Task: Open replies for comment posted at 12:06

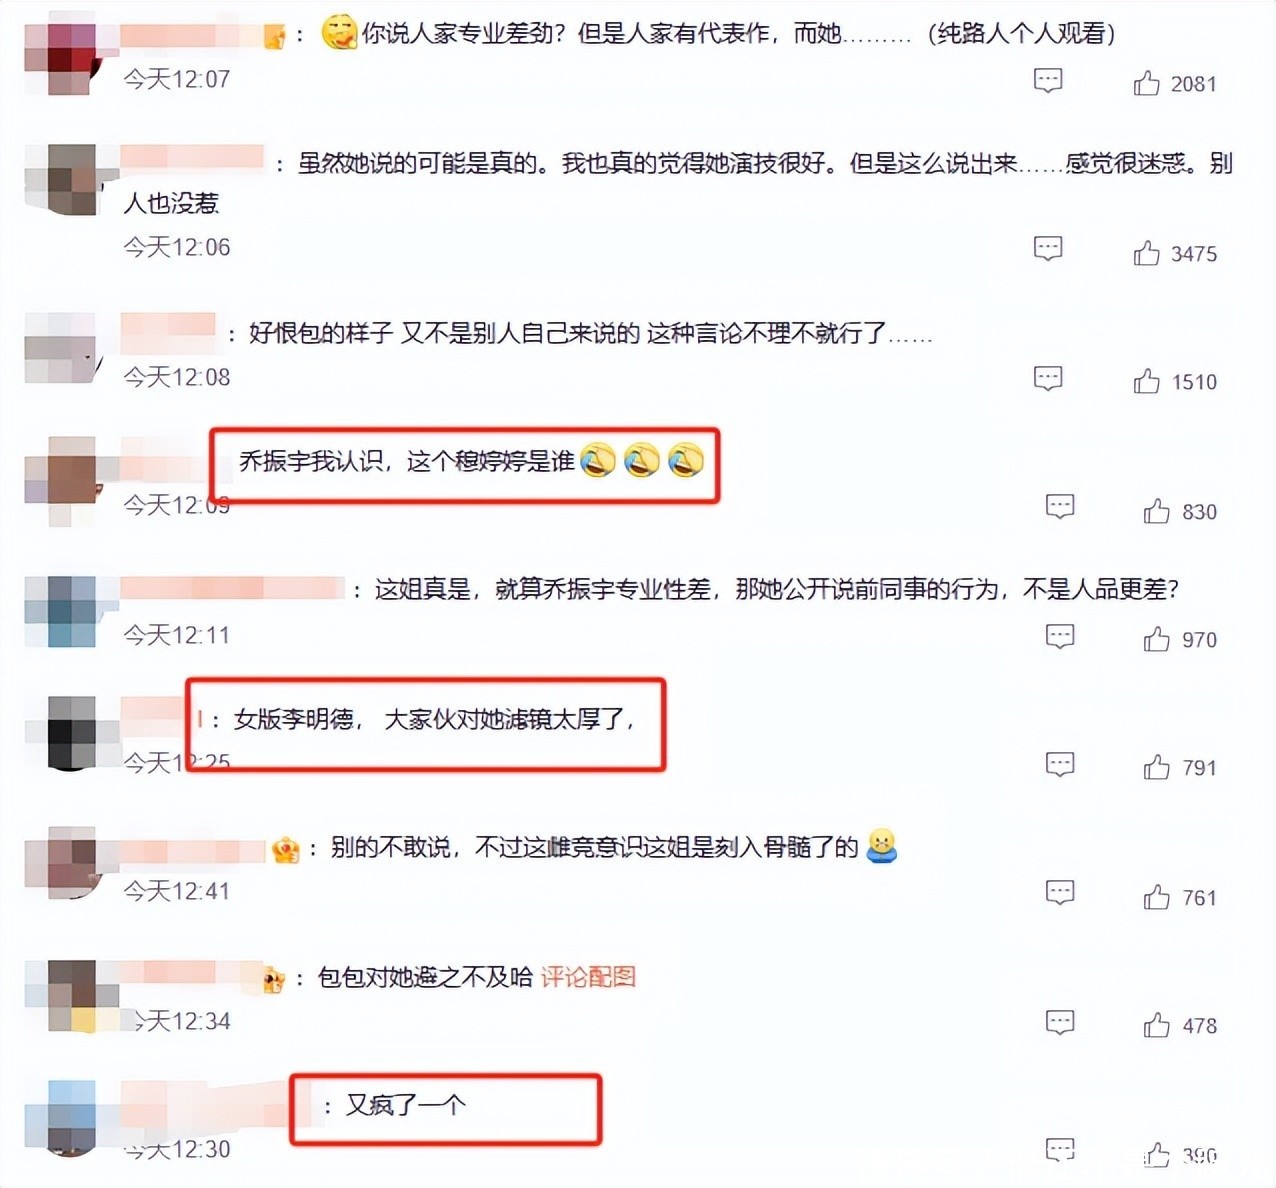Action: [1048, 249]
